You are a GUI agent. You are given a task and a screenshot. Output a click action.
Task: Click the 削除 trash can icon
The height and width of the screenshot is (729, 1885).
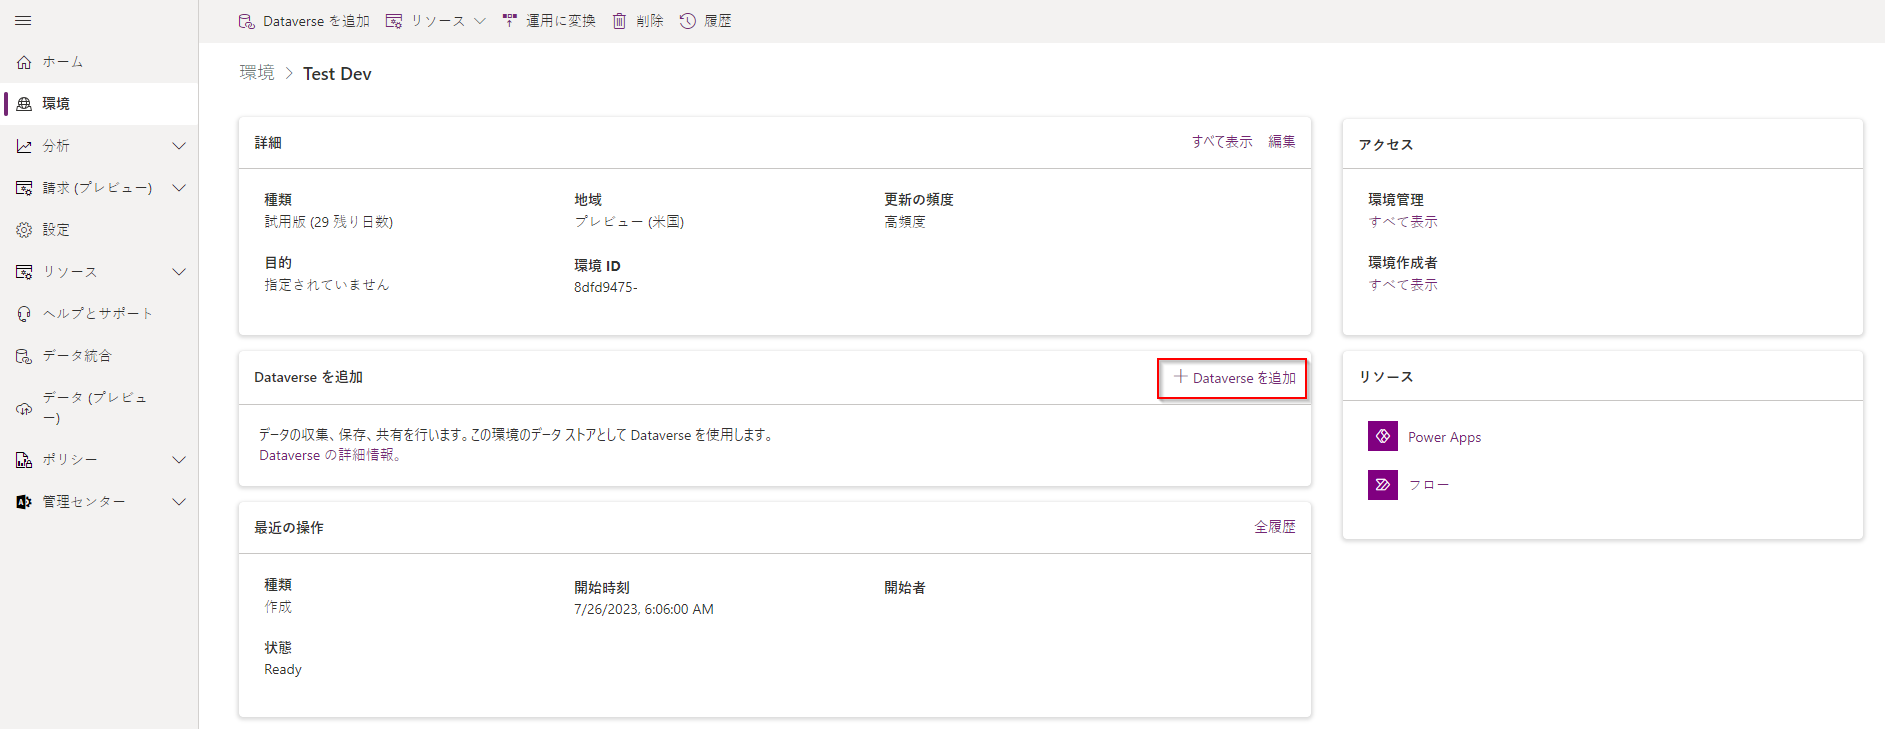(620, 21)
